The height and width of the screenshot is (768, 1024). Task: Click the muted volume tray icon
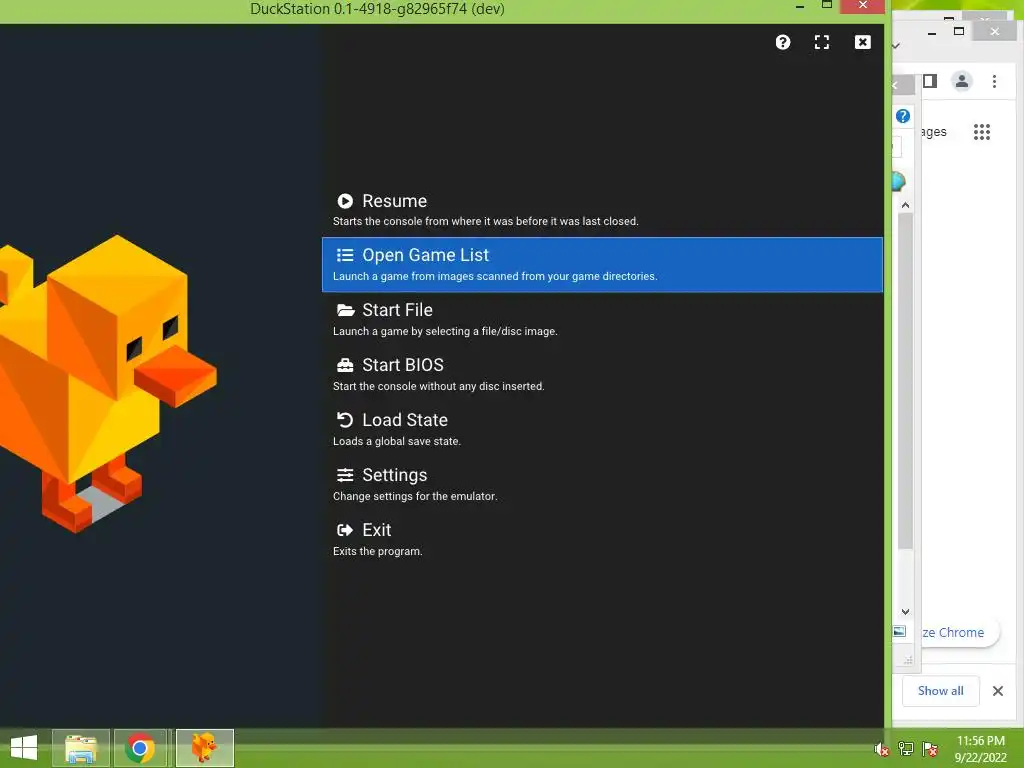[x=882, y=749]
